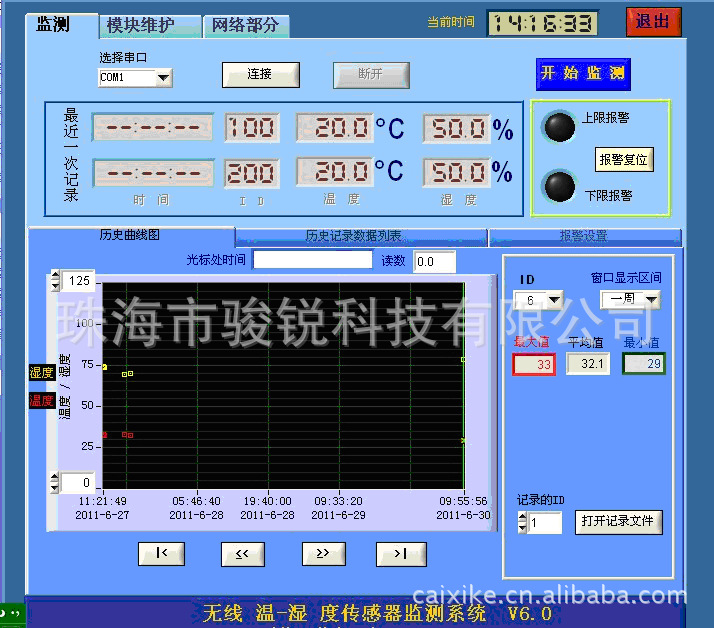Click the 记录的ID stepper arrows

pyautogui.click(x=522, y=522)
